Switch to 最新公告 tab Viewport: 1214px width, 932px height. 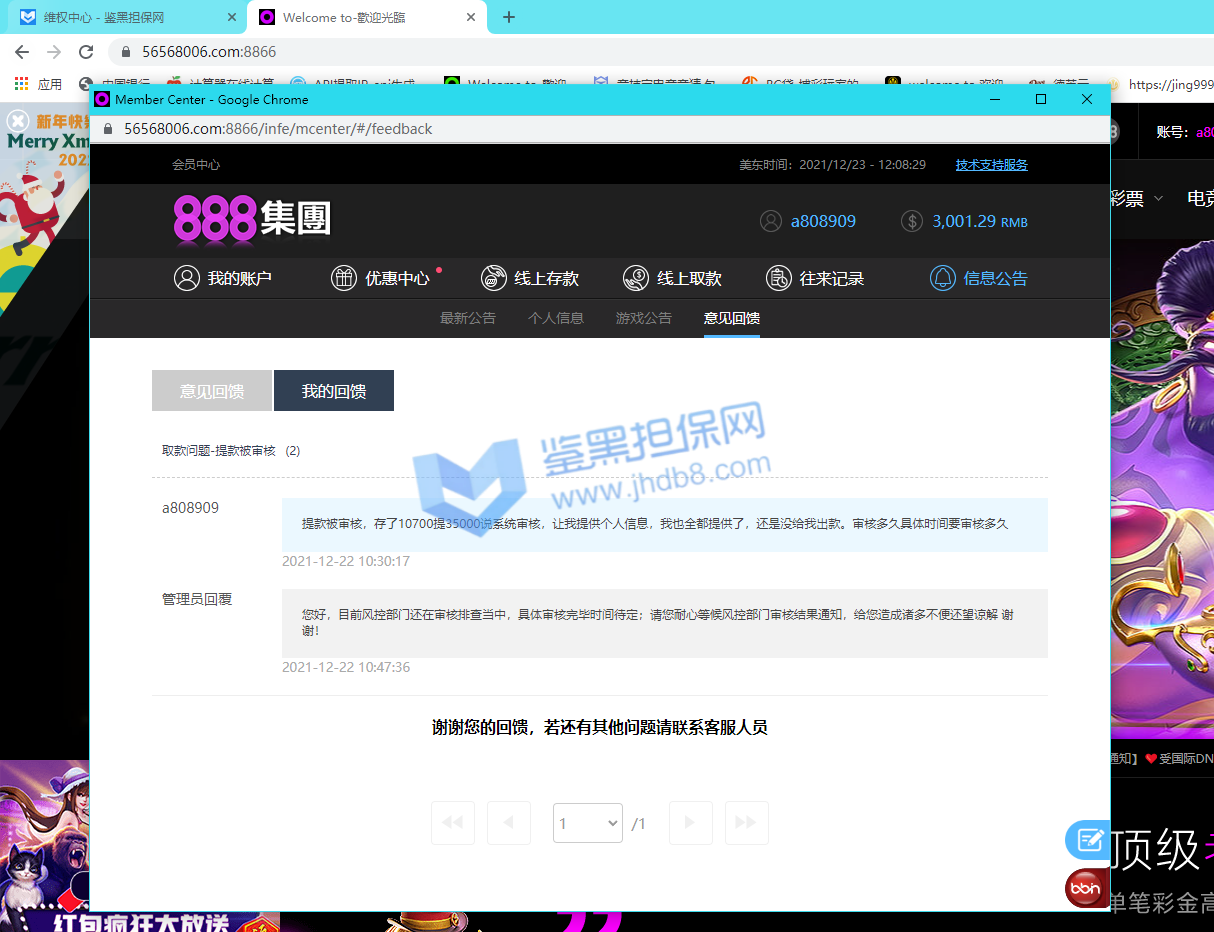(x=468, y=318)
